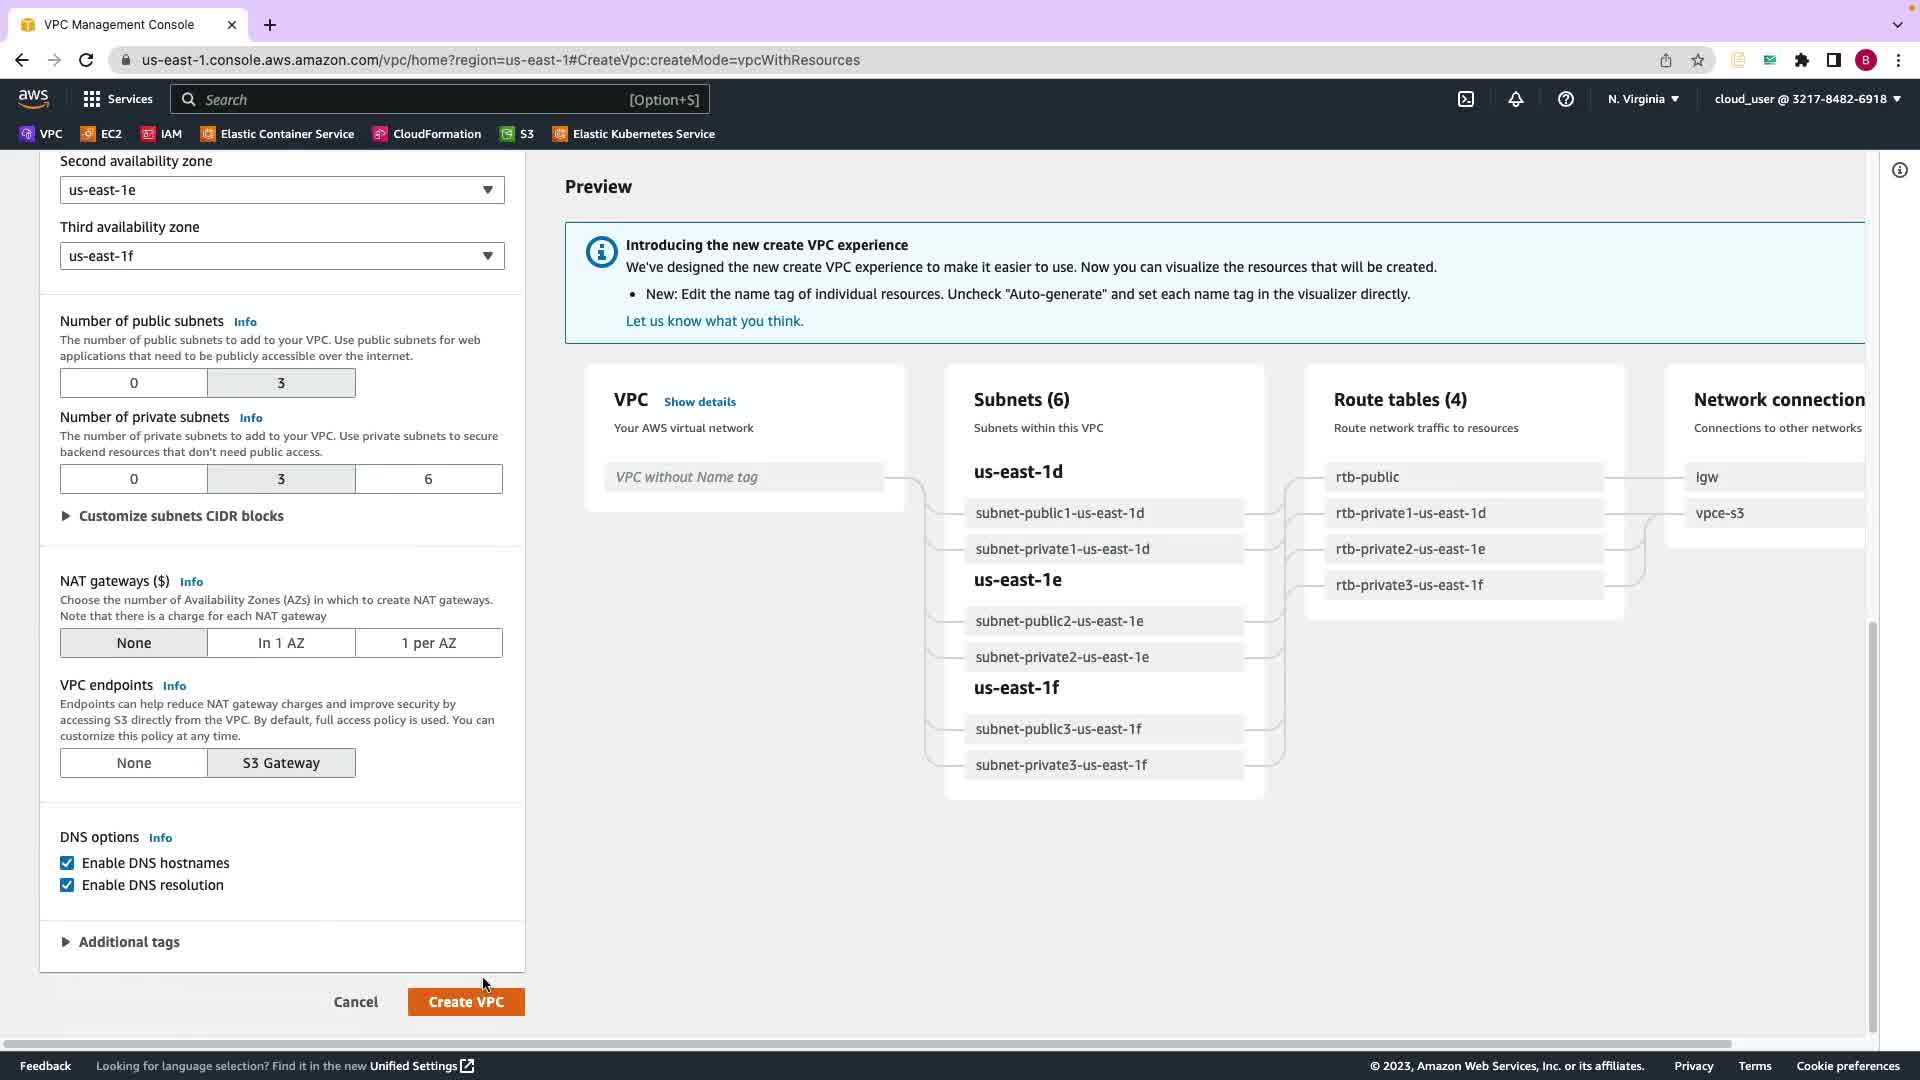Open AWS CloudShell icon in header

(1466, 99)
